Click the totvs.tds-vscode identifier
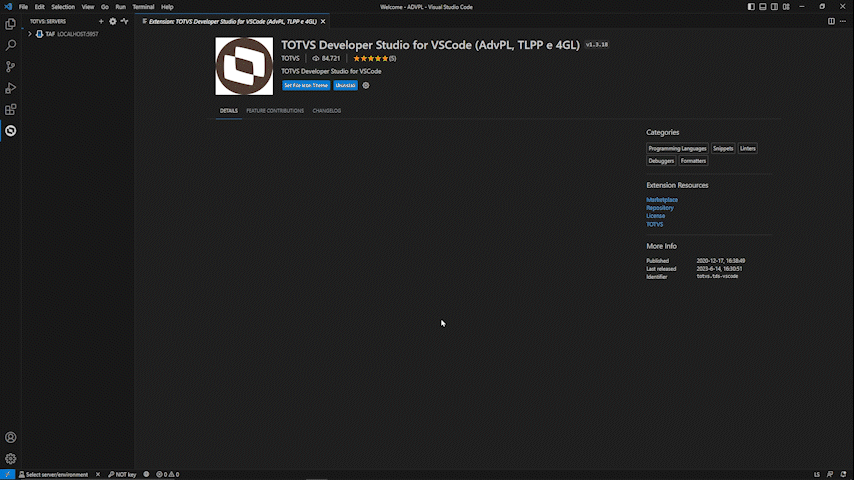 coord(717,276)
